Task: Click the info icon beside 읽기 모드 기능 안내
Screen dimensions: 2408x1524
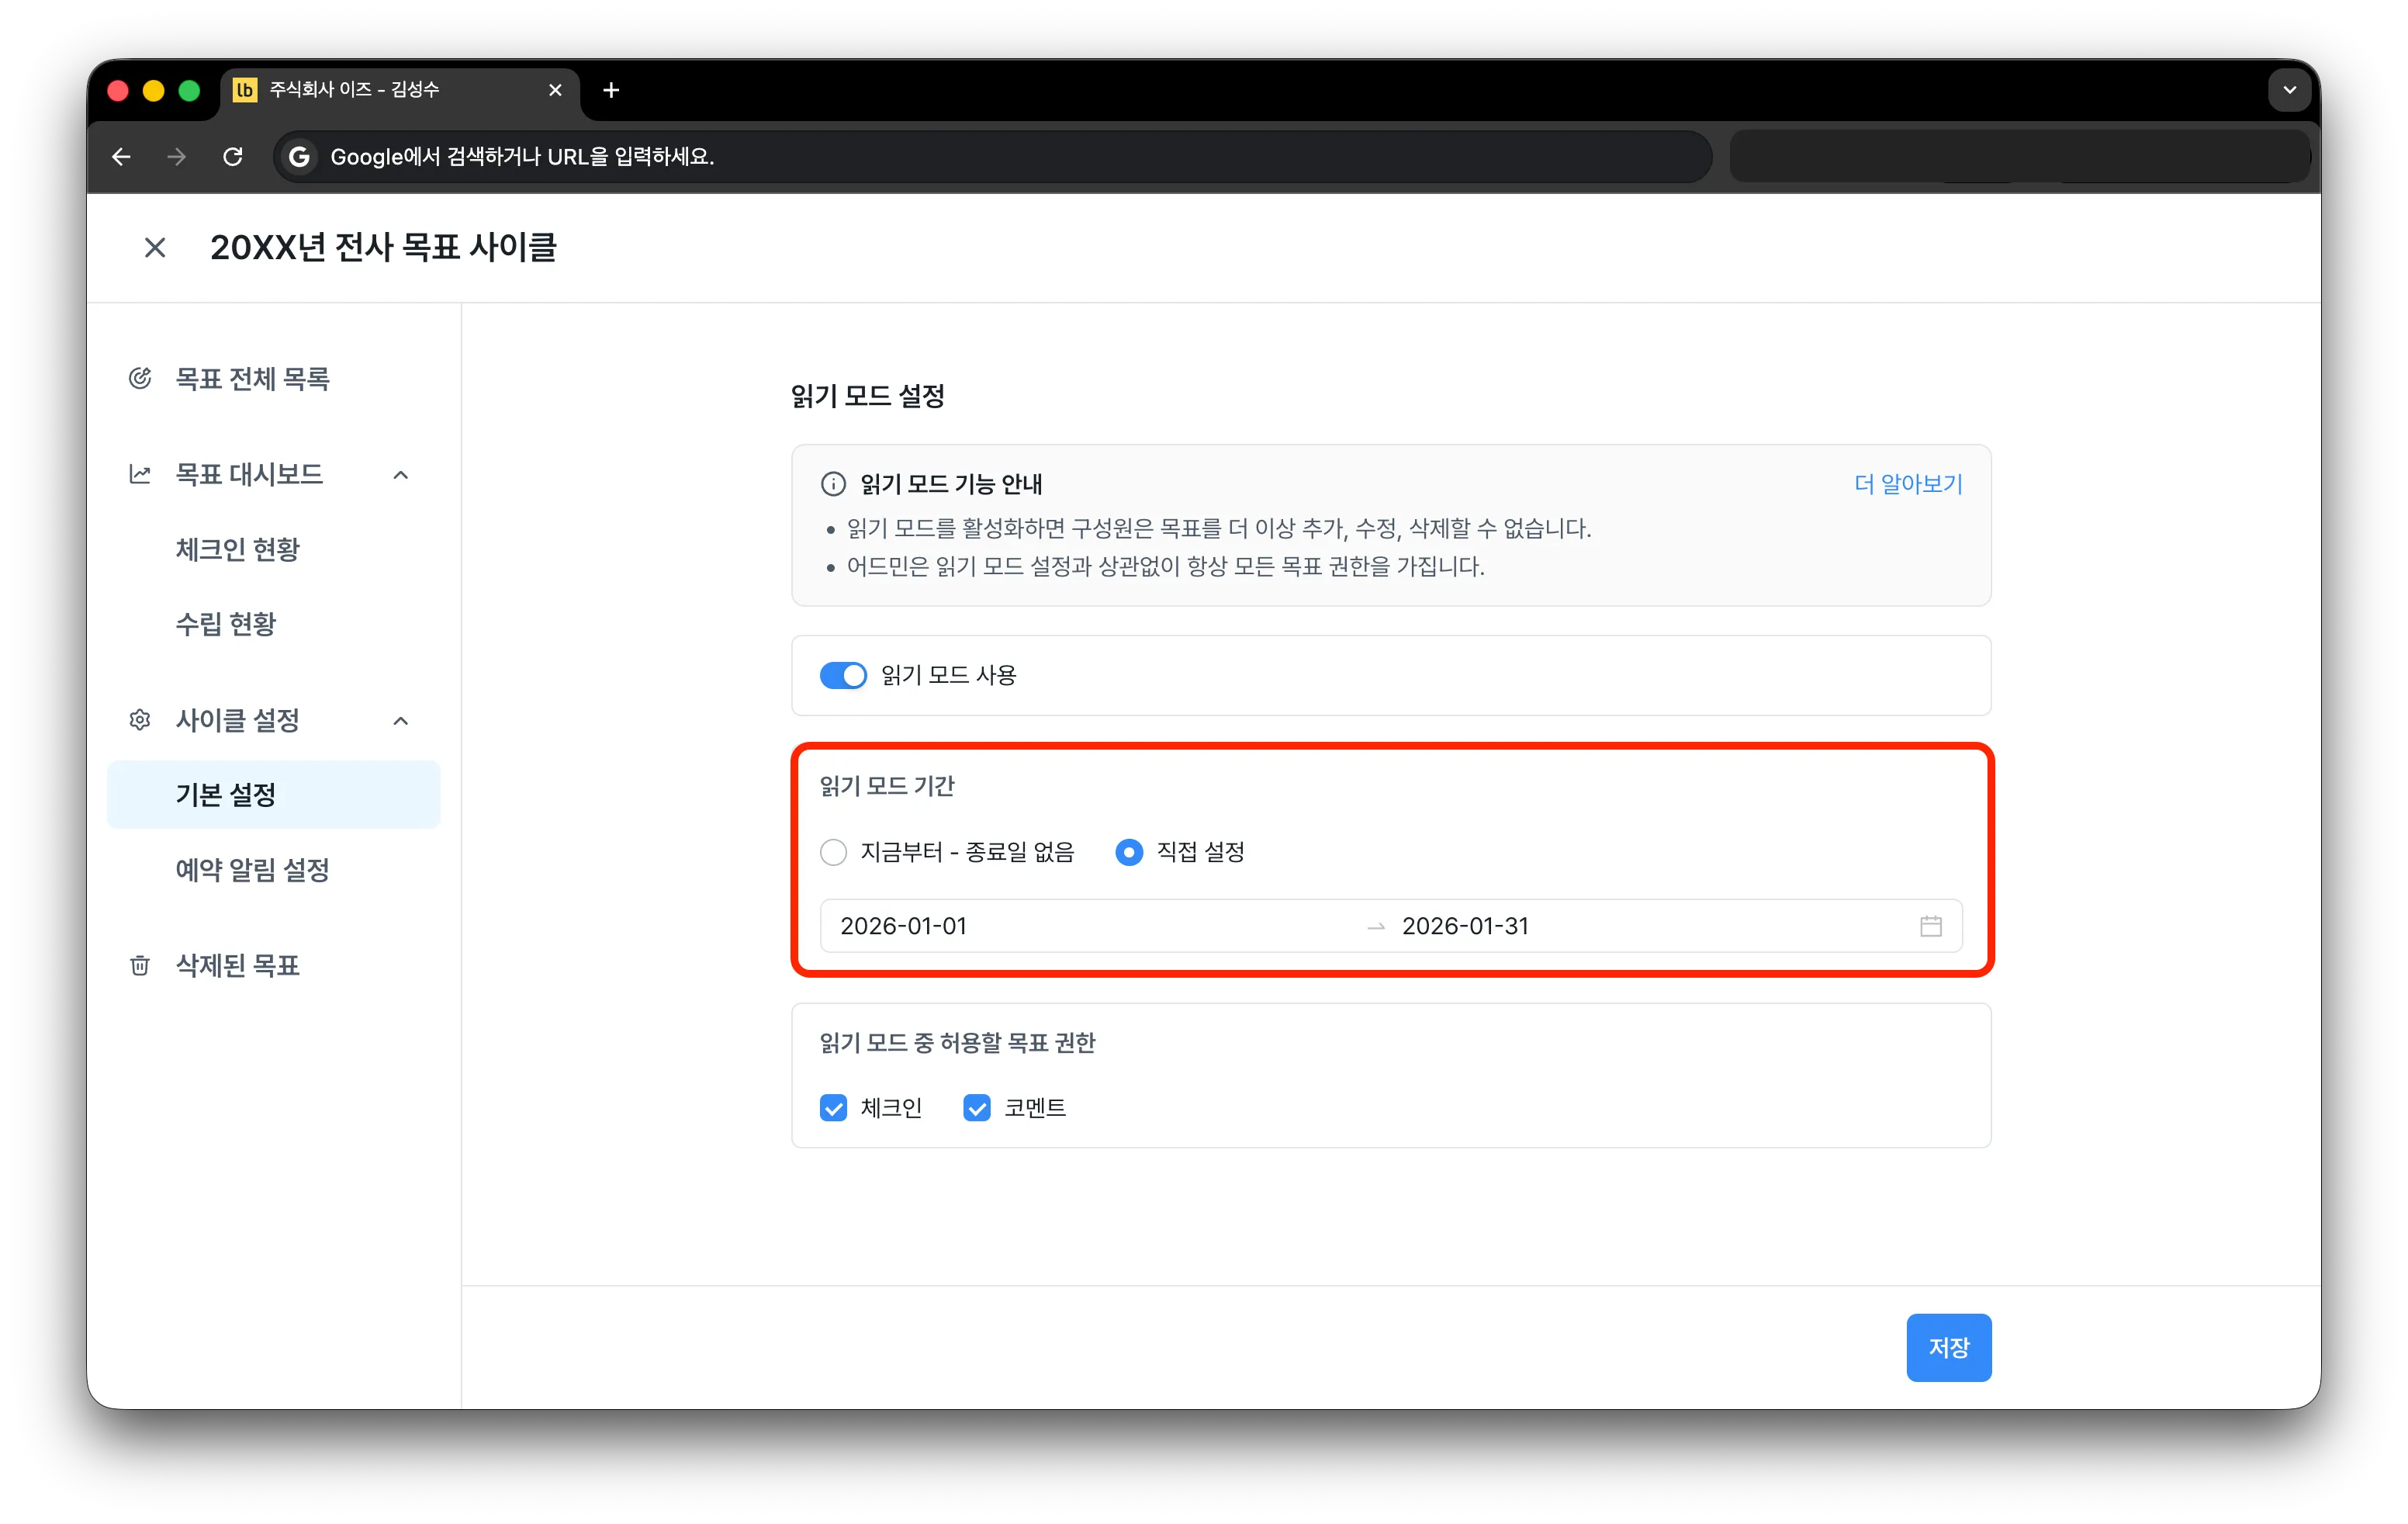Action: (833, 484)
